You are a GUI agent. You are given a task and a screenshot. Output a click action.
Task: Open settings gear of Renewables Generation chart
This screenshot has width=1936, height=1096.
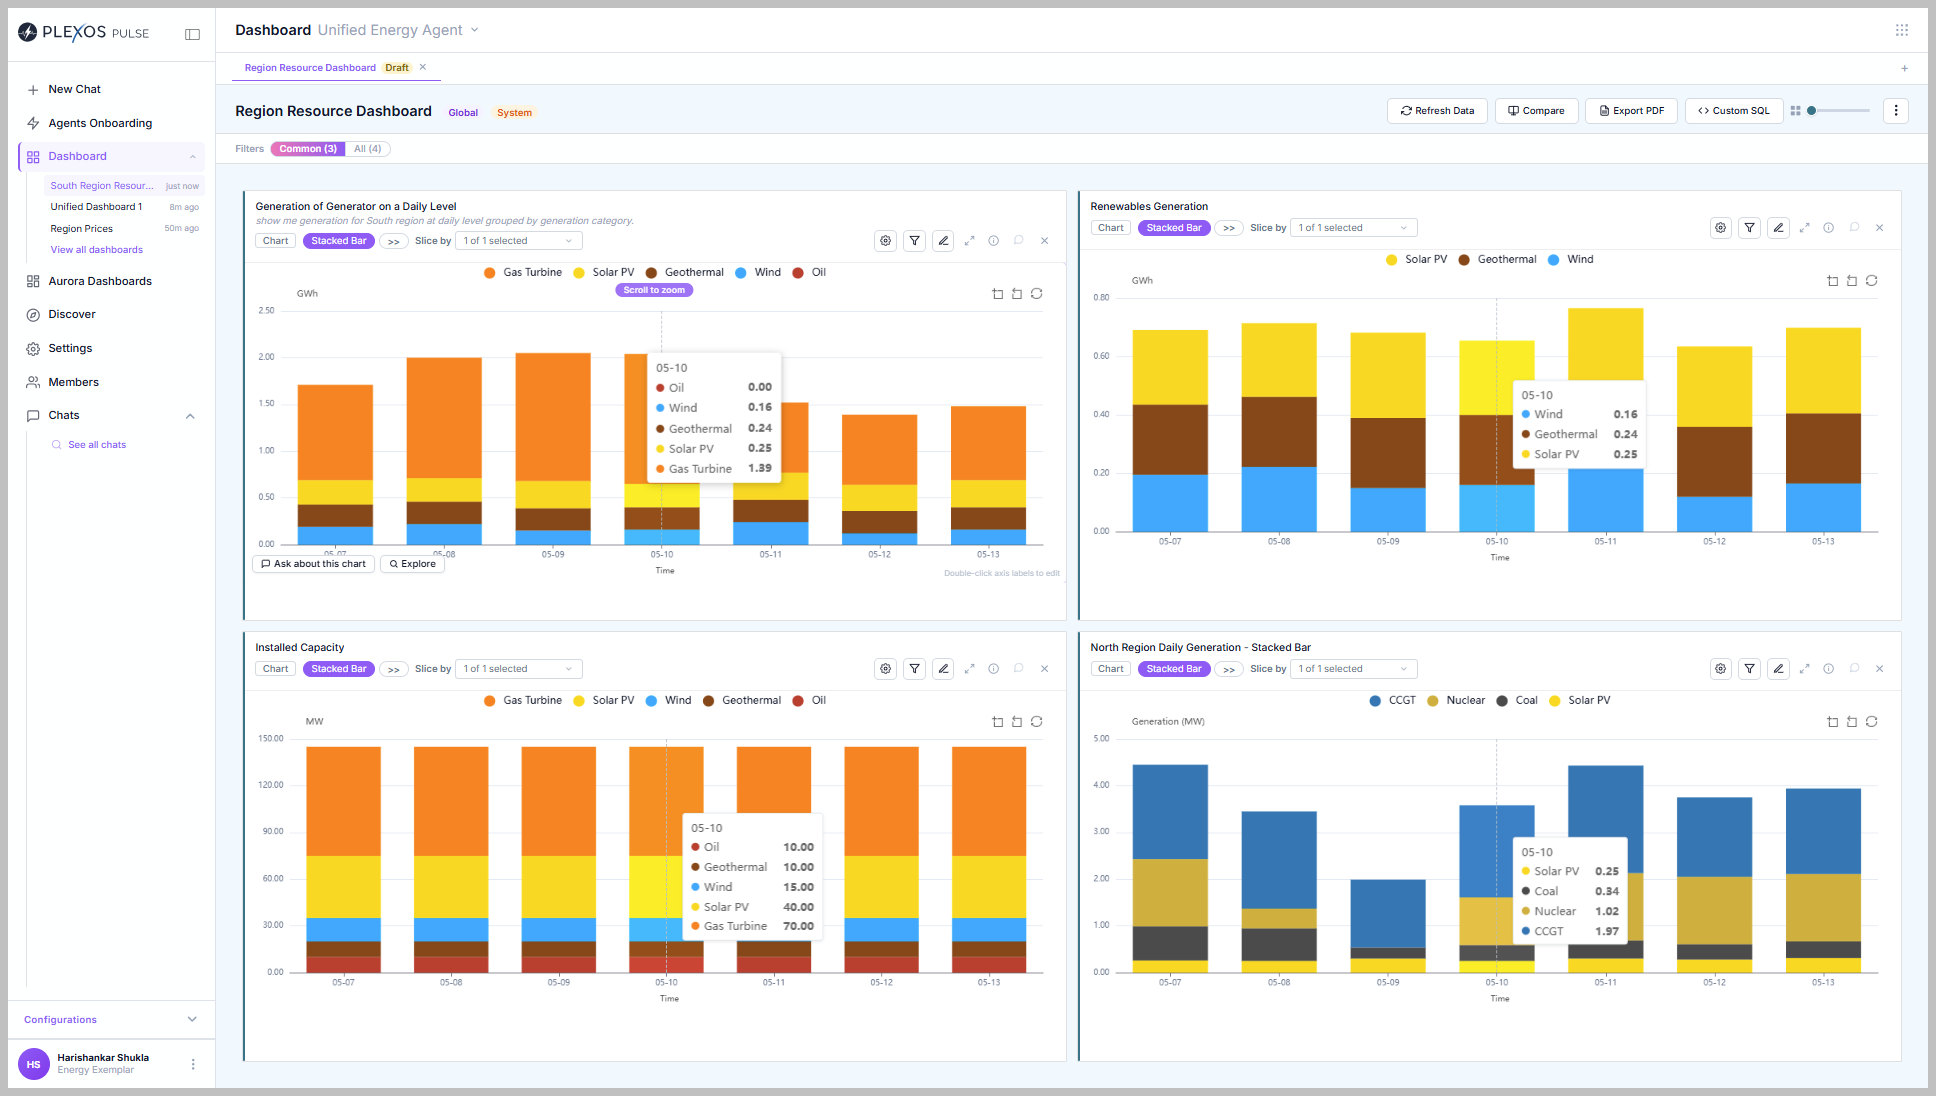click(1720, 228)
